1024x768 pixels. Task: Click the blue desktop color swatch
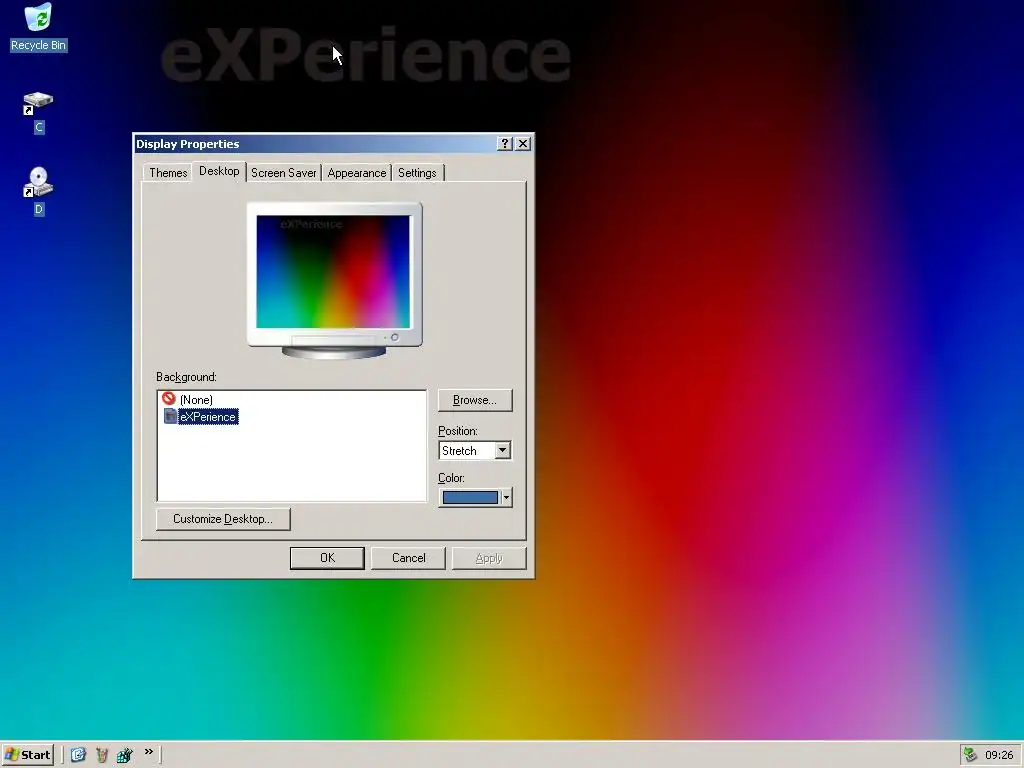click(470, 498)
